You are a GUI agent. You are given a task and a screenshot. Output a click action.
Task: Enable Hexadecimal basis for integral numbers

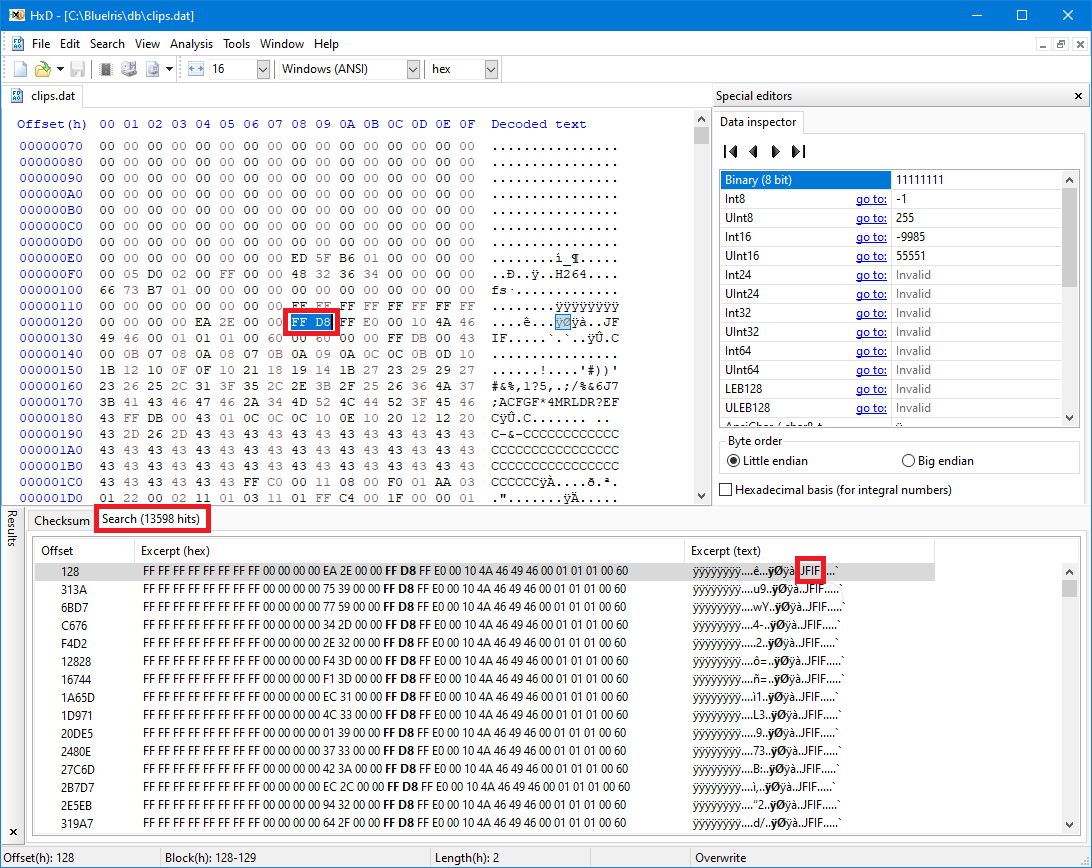836,490
